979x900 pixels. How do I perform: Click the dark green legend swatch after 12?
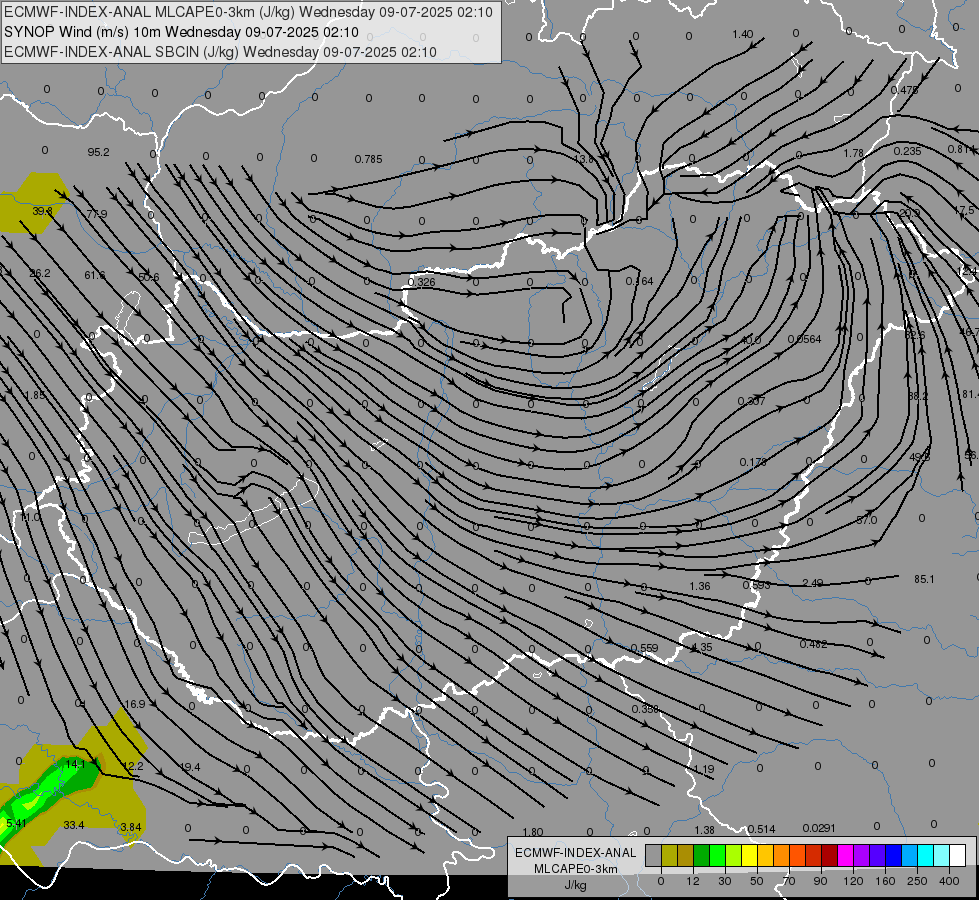coord(702,855)
